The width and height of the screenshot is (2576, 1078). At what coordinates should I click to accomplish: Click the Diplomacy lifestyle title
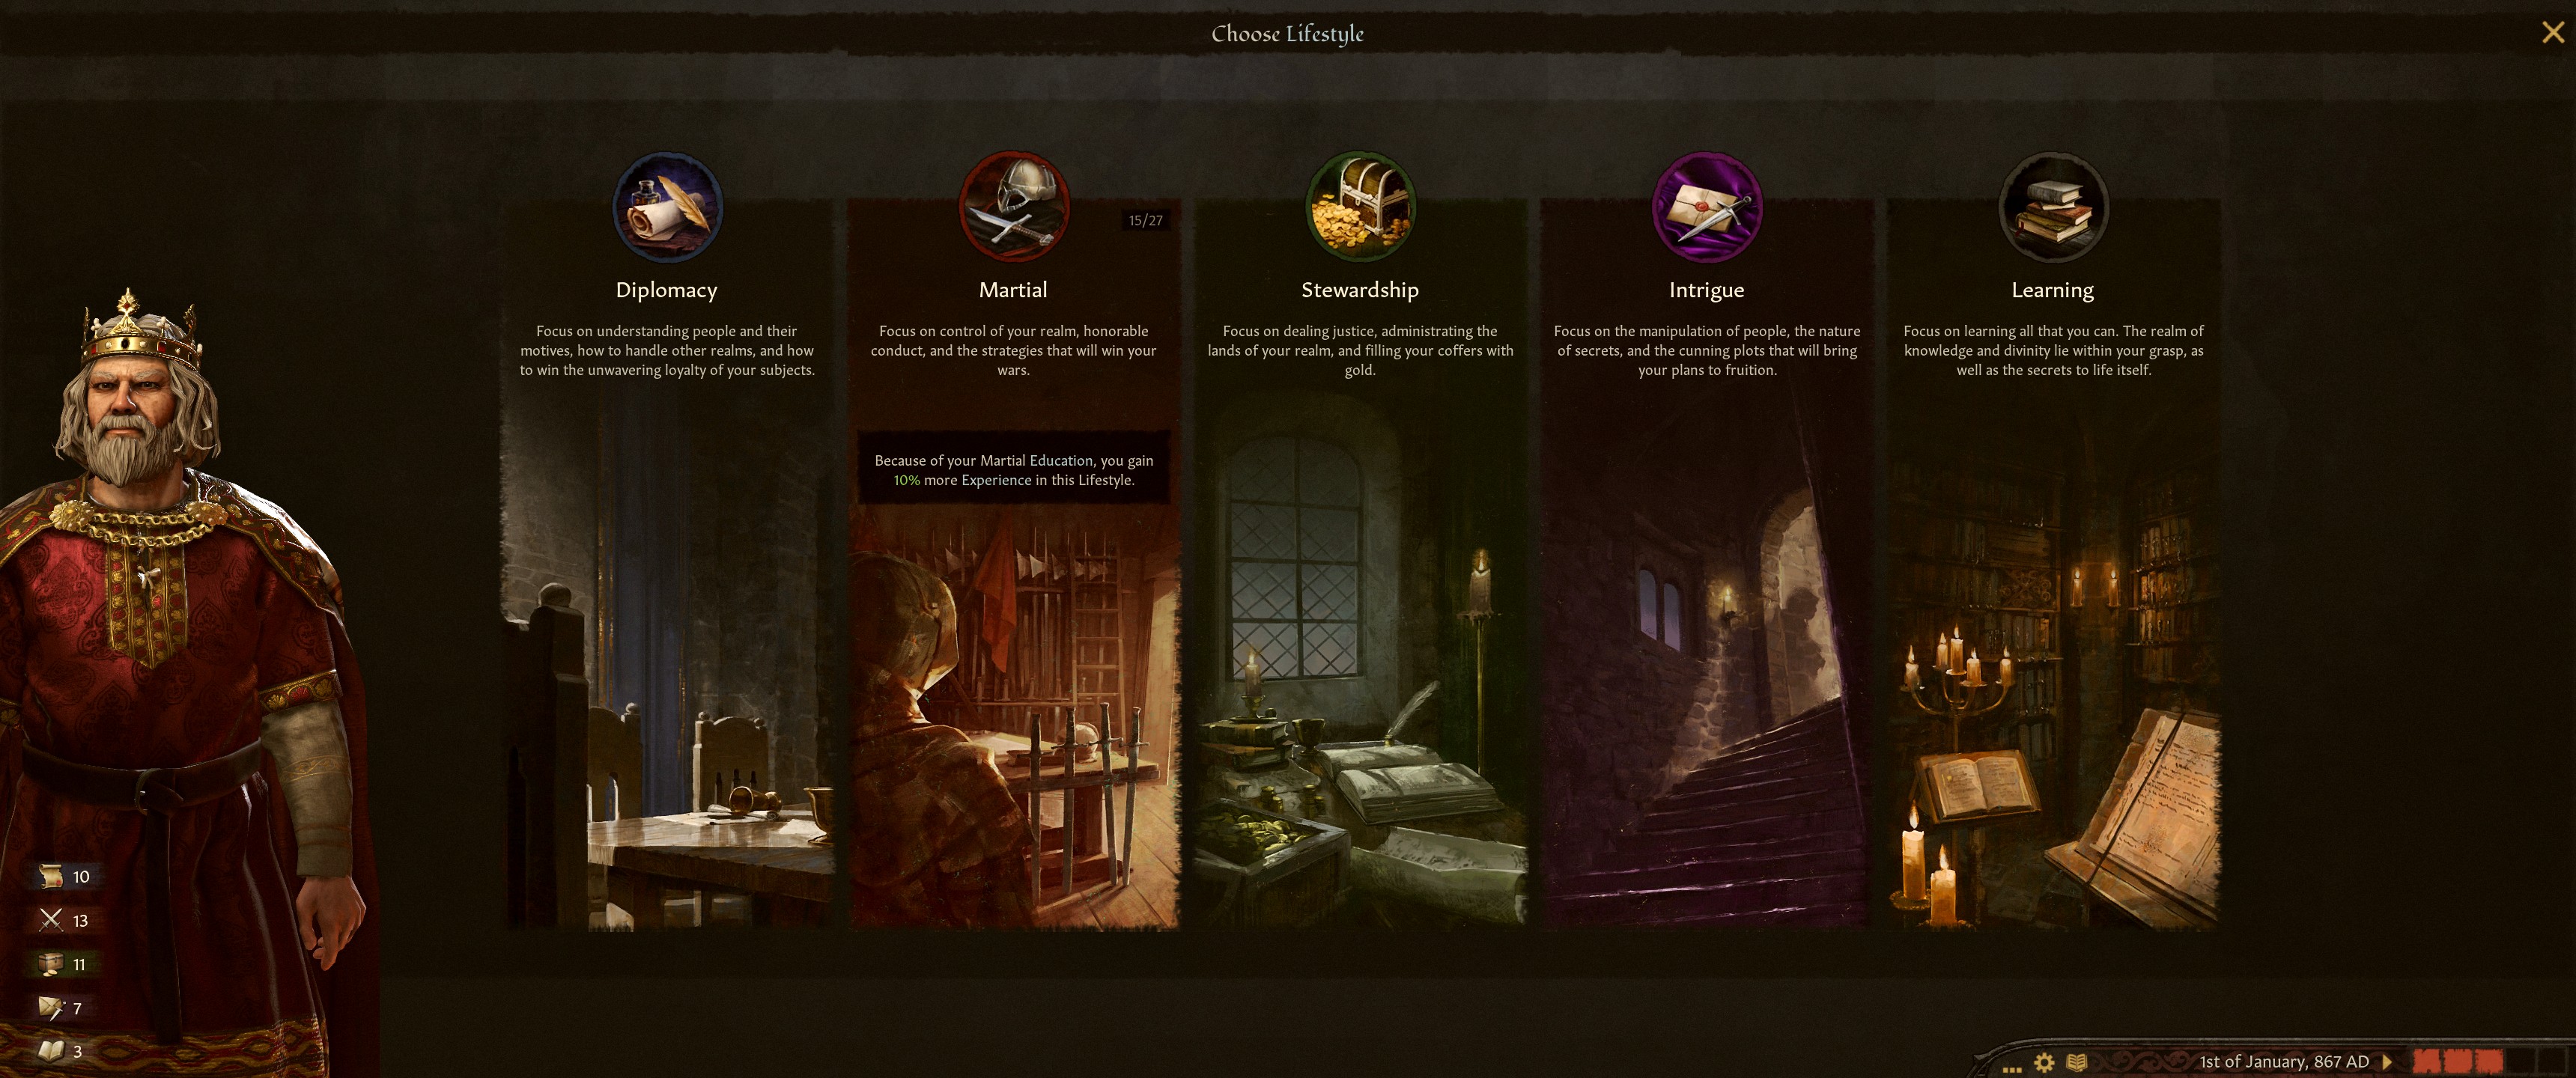coord(667,290)
